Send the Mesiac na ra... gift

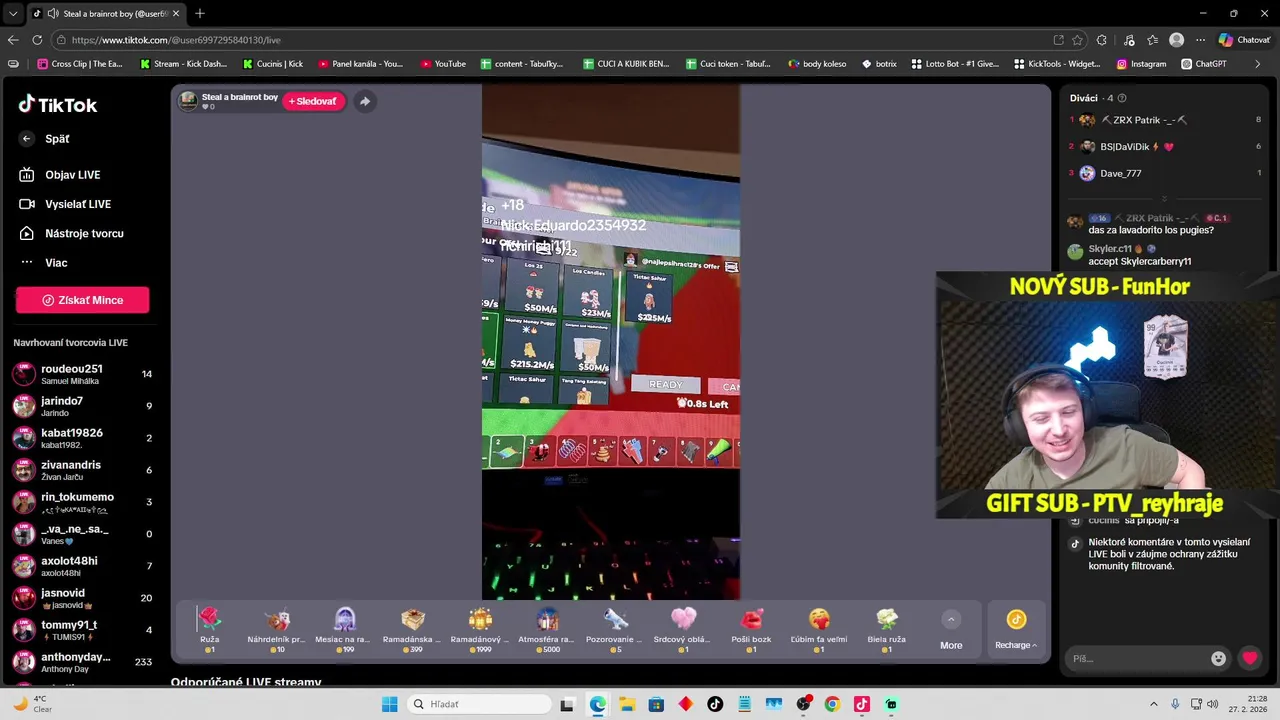click(345, 630)
